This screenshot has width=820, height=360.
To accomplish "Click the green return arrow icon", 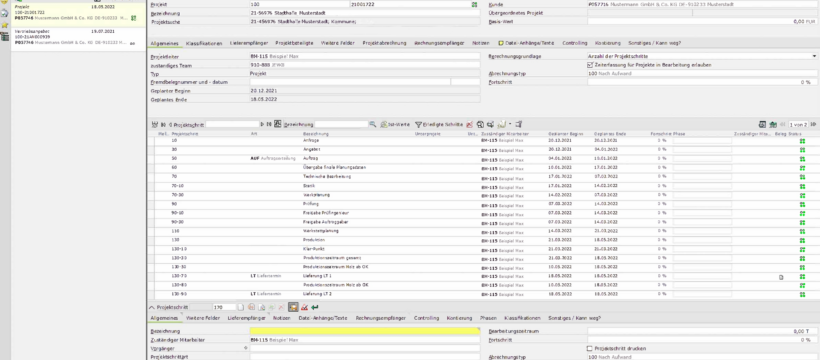I will 314,308.
